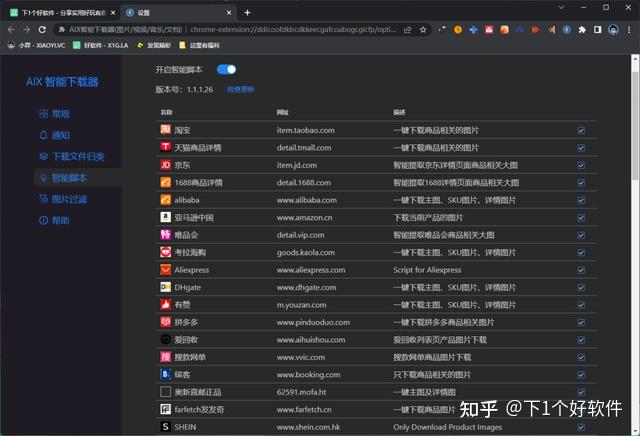The height and width of the screenshot is (436, 640).
Task: Open the 小苹 - XIAOYI.VC bookmark
Action: [36, 45]
